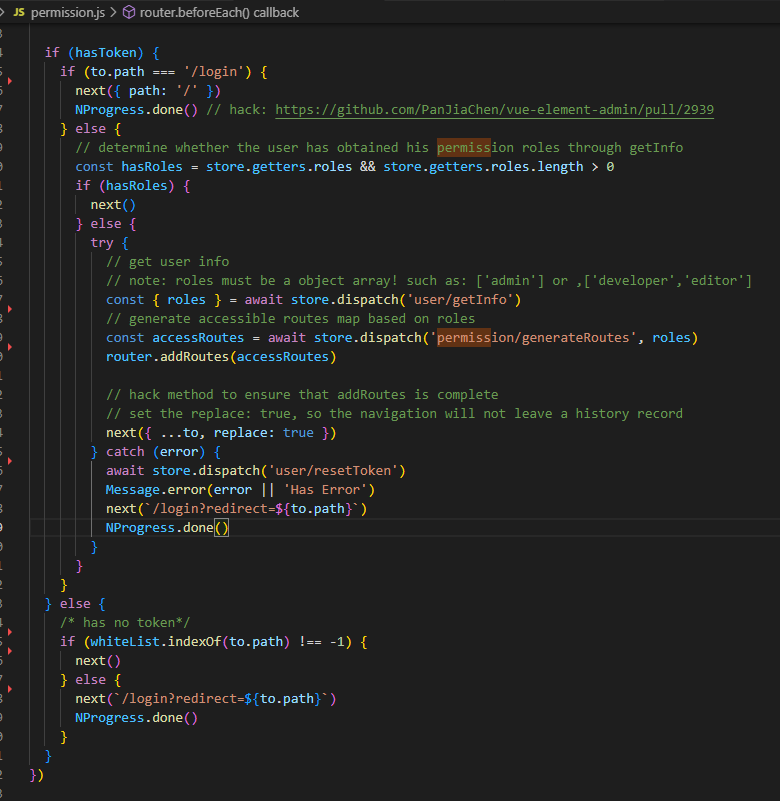Click 'router.addRoutes(accessRoutes)' call
Image resolution: width=780 pixels, height=801 pixels.
coord(221,357)
